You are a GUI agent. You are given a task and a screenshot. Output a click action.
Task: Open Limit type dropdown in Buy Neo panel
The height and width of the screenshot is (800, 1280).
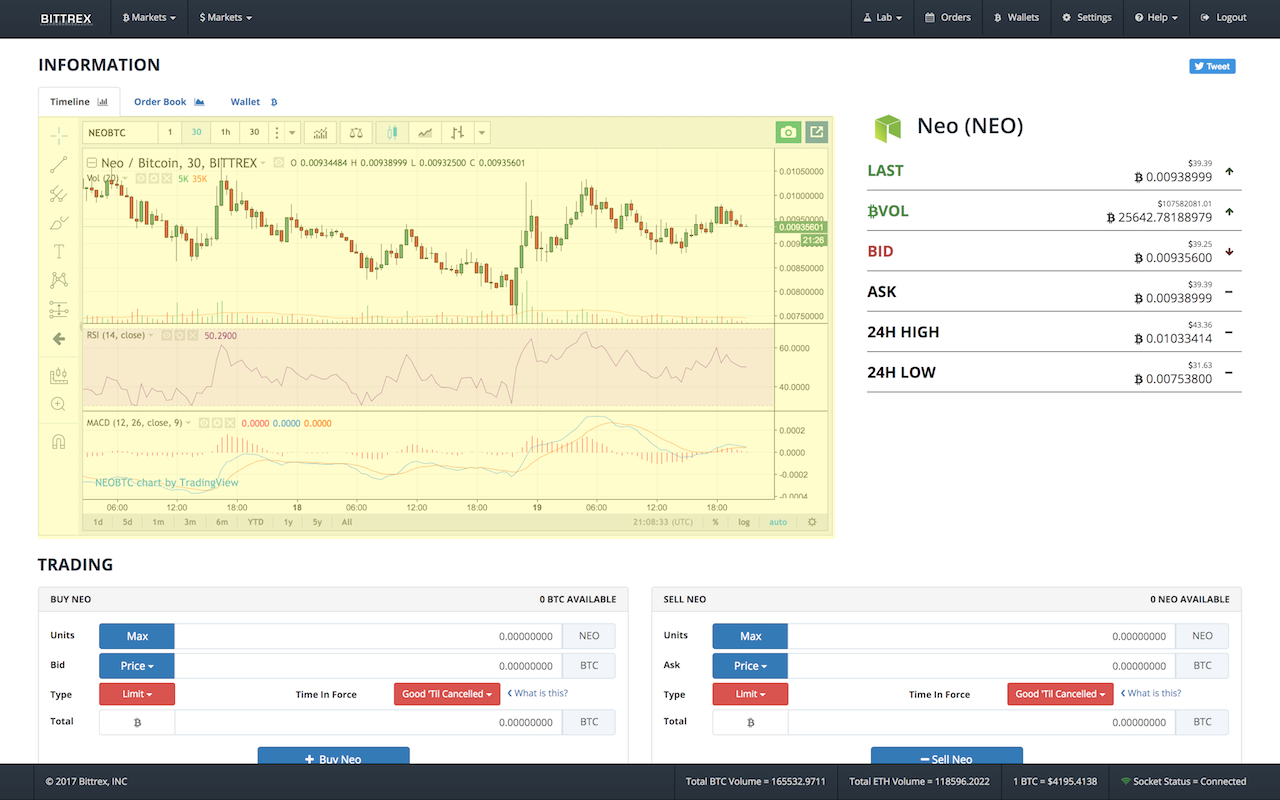(137, 694)
